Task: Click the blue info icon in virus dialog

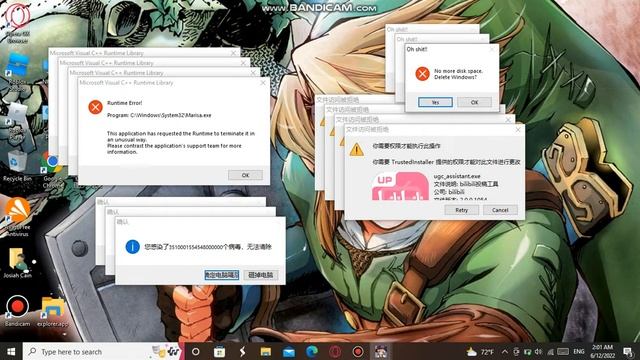Action: tap(132, 246)
